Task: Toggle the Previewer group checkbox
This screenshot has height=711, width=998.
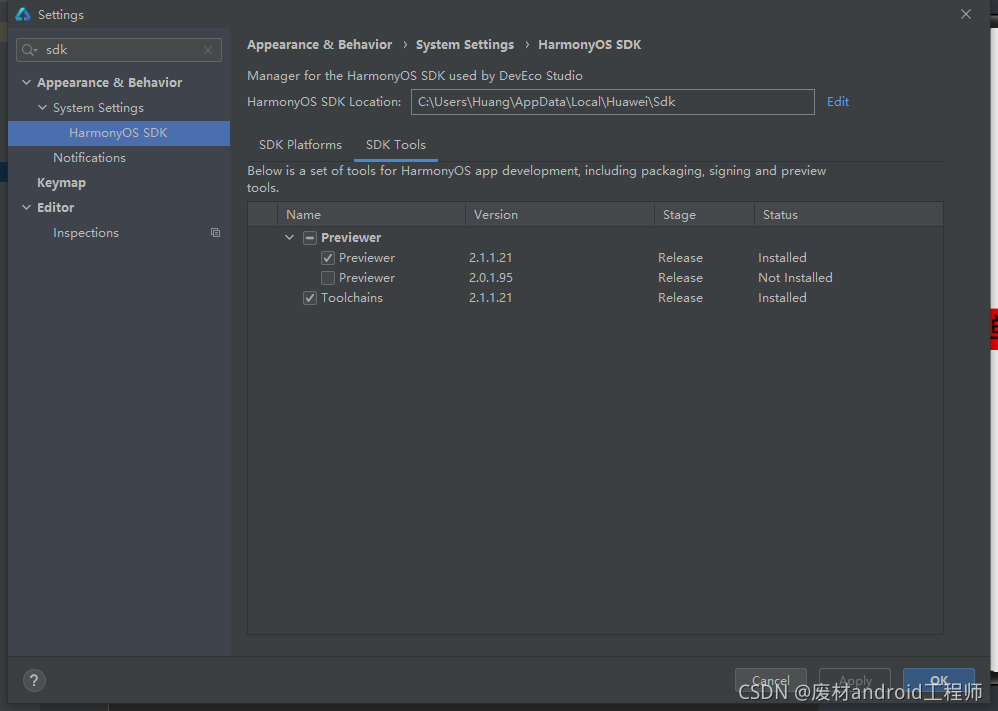Action: click(x=310, y=238)
